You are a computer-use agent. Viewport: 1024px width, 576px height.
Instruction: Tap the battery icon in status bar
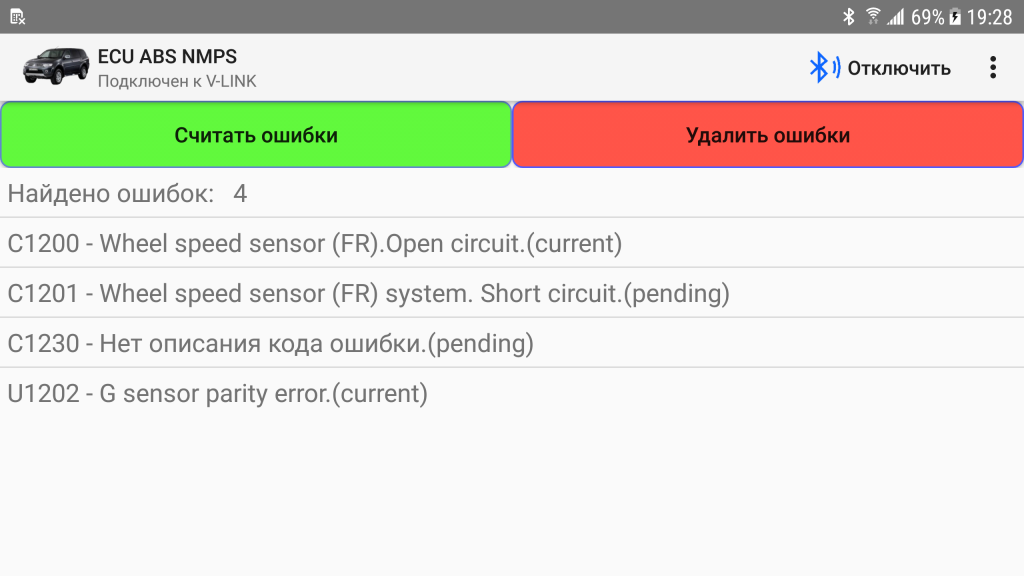pos(955,17)
